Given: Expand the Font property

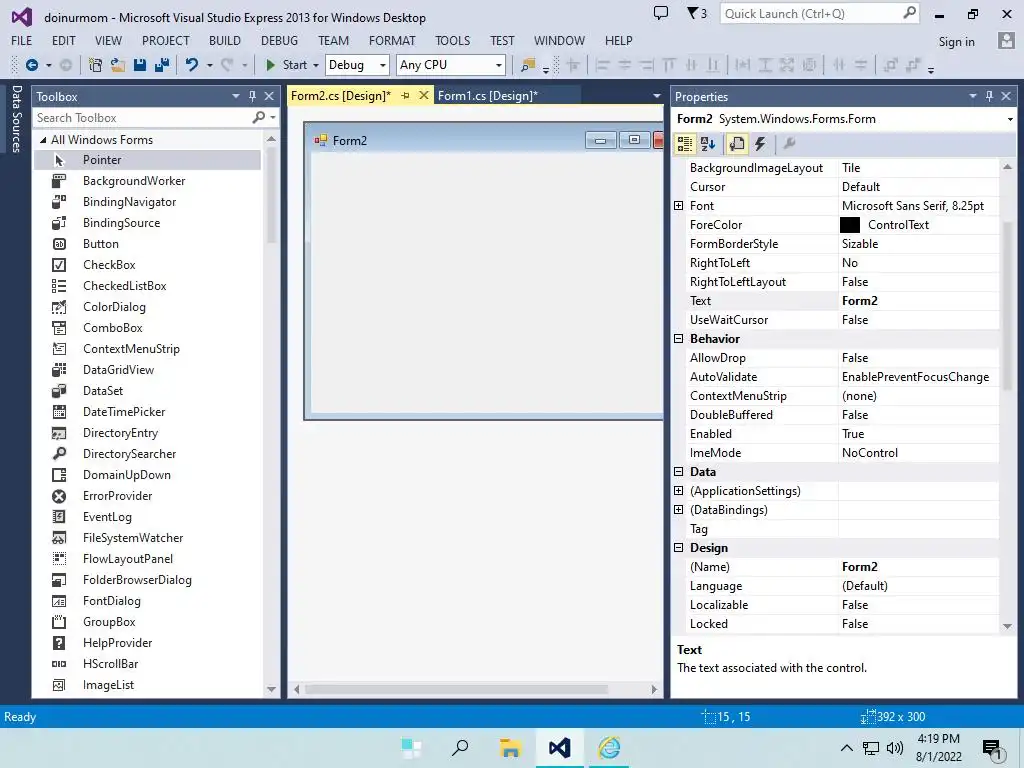Looking at the screenshot, I should pos(679,206).
